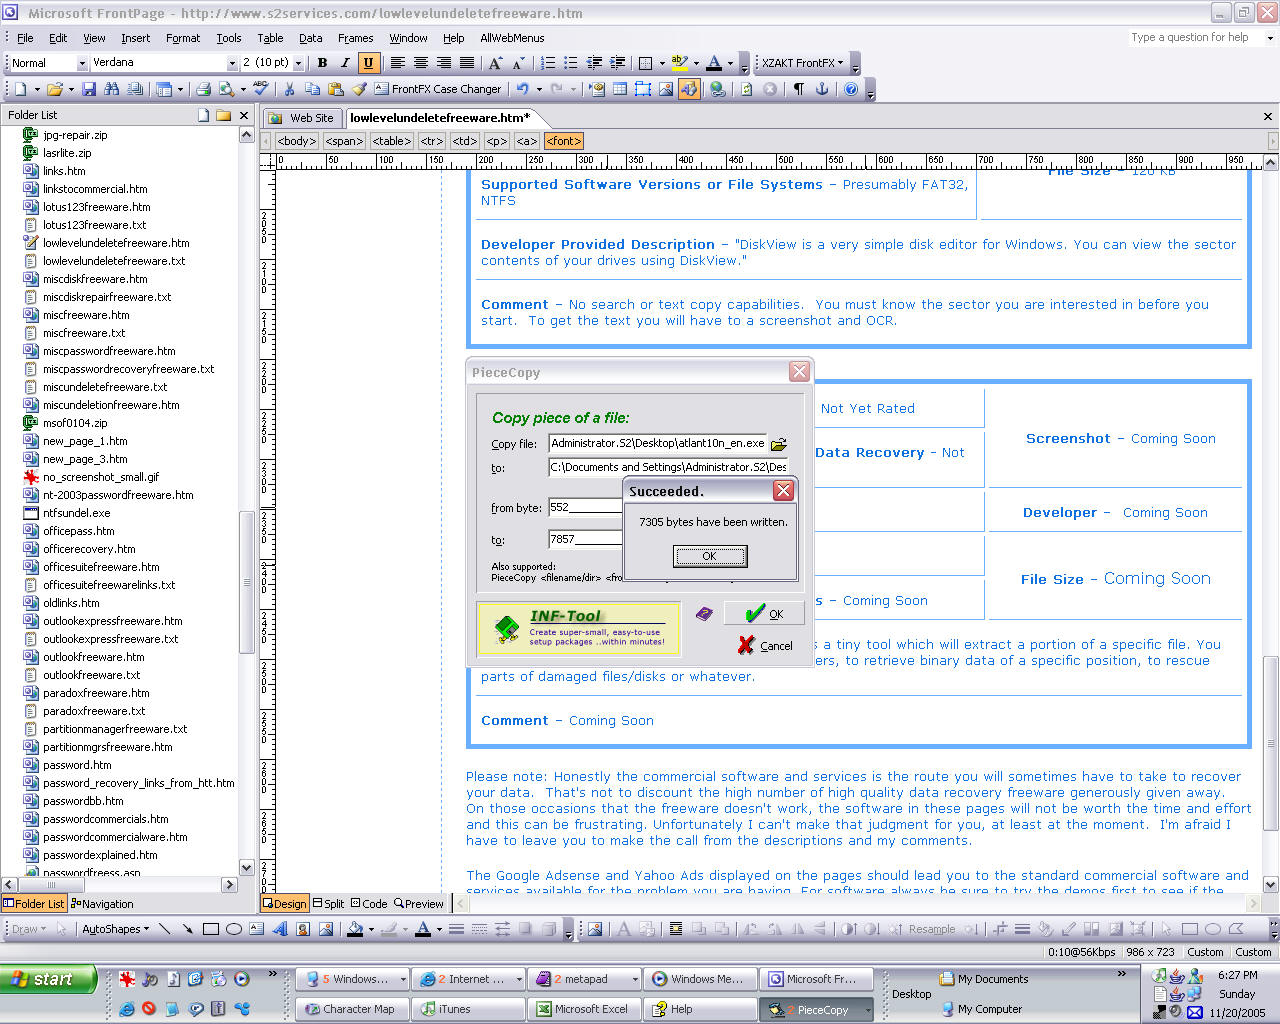
Task: Expand the Open file dropdown arrow
Action: click(71, 89)
